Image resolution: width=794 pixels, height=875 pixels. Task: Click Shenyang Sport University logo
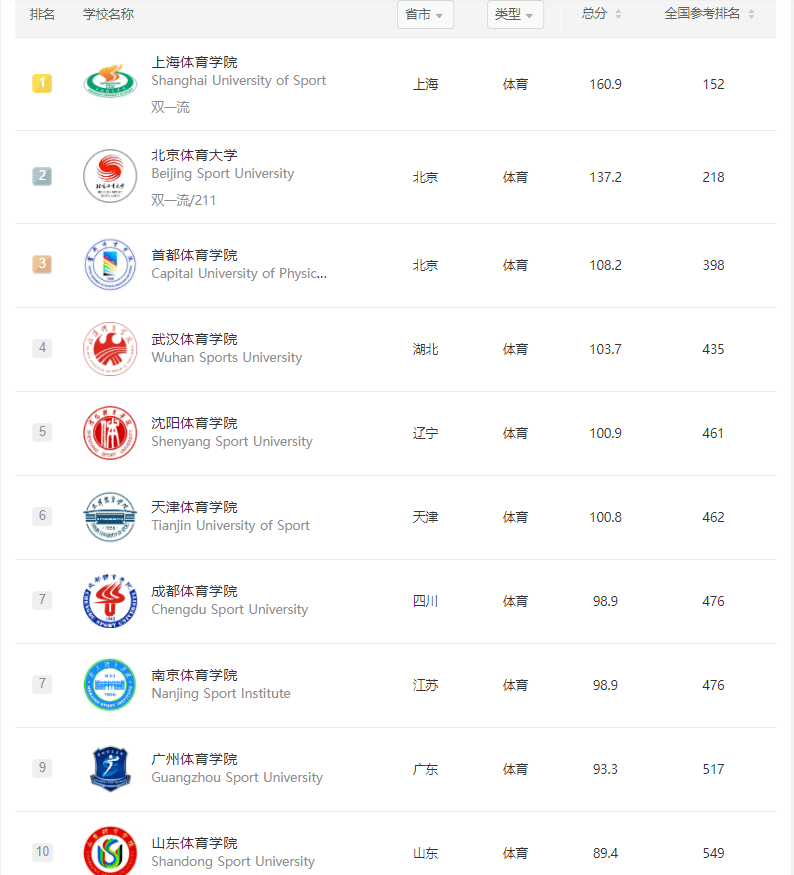[110, 433]
